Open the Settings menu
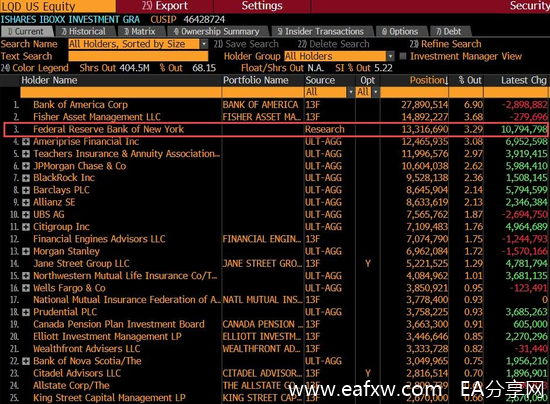The height and width of the screenshot is (404, 550). click(x=262, y=6)
